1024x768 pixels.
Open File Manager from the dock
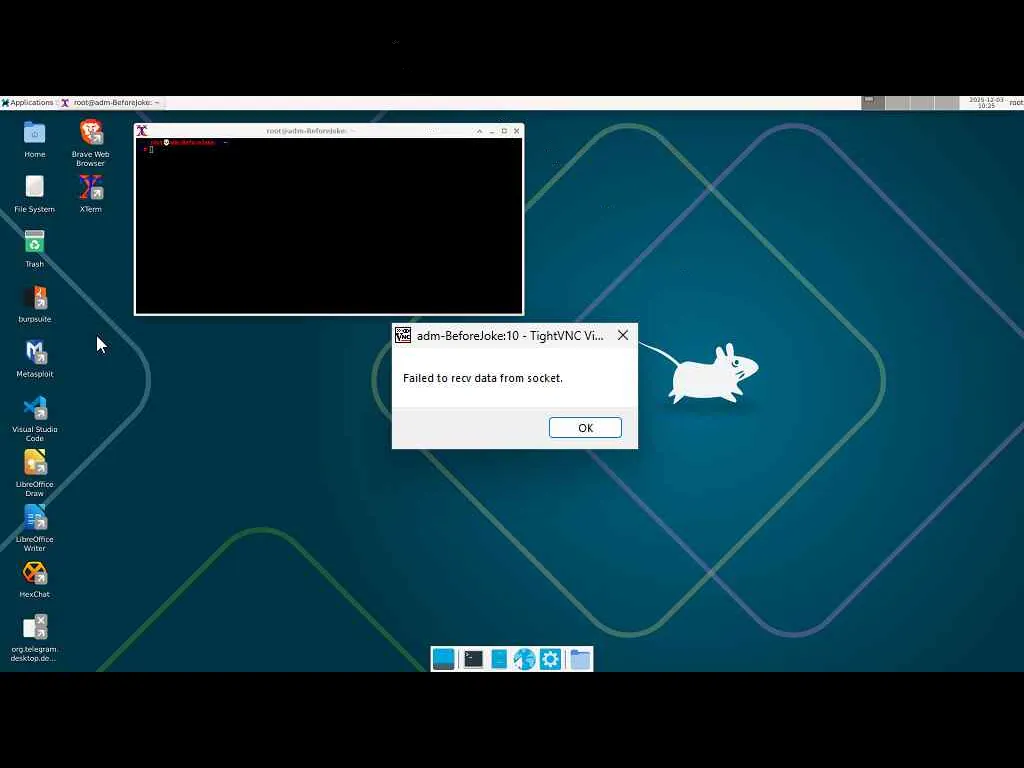tap(499, 659)
